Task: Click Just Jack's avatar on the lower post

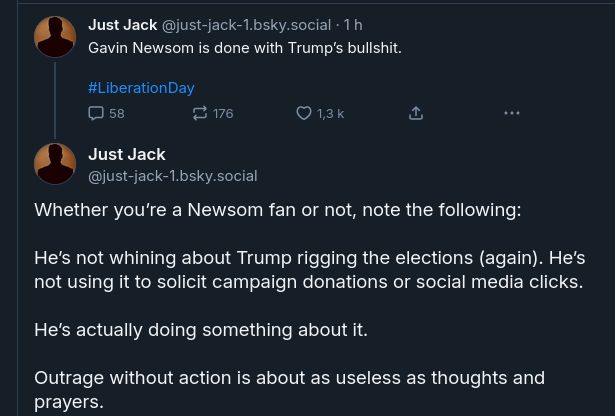Action: (x=55, y=164)
